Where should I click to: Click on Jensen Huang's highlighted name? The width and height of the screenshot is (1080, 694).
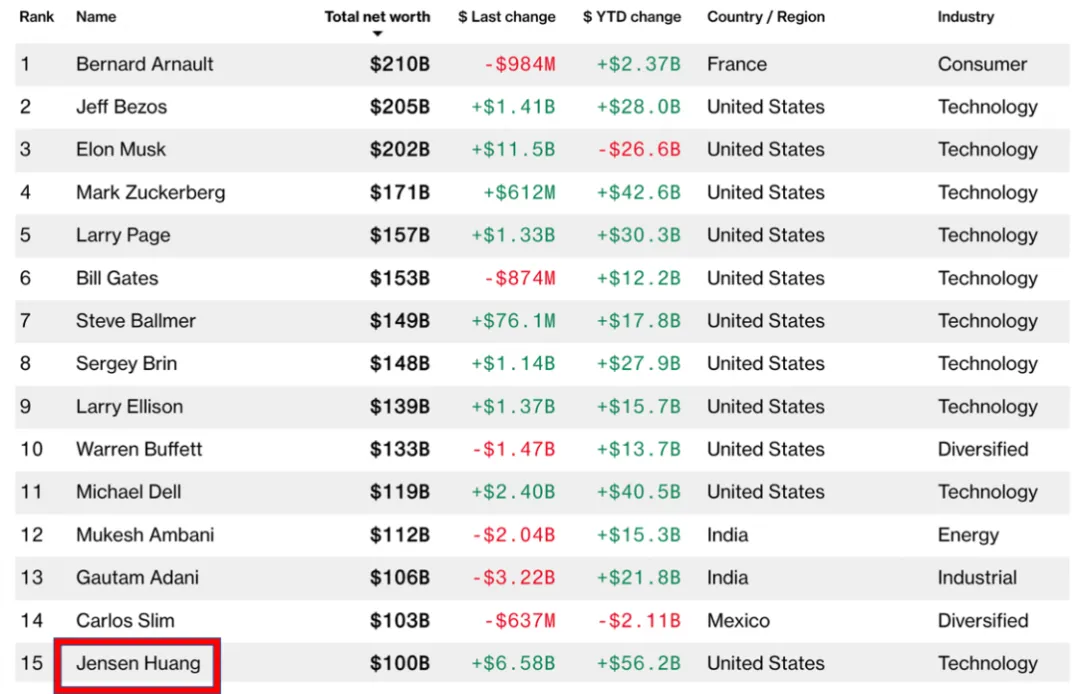138,663
